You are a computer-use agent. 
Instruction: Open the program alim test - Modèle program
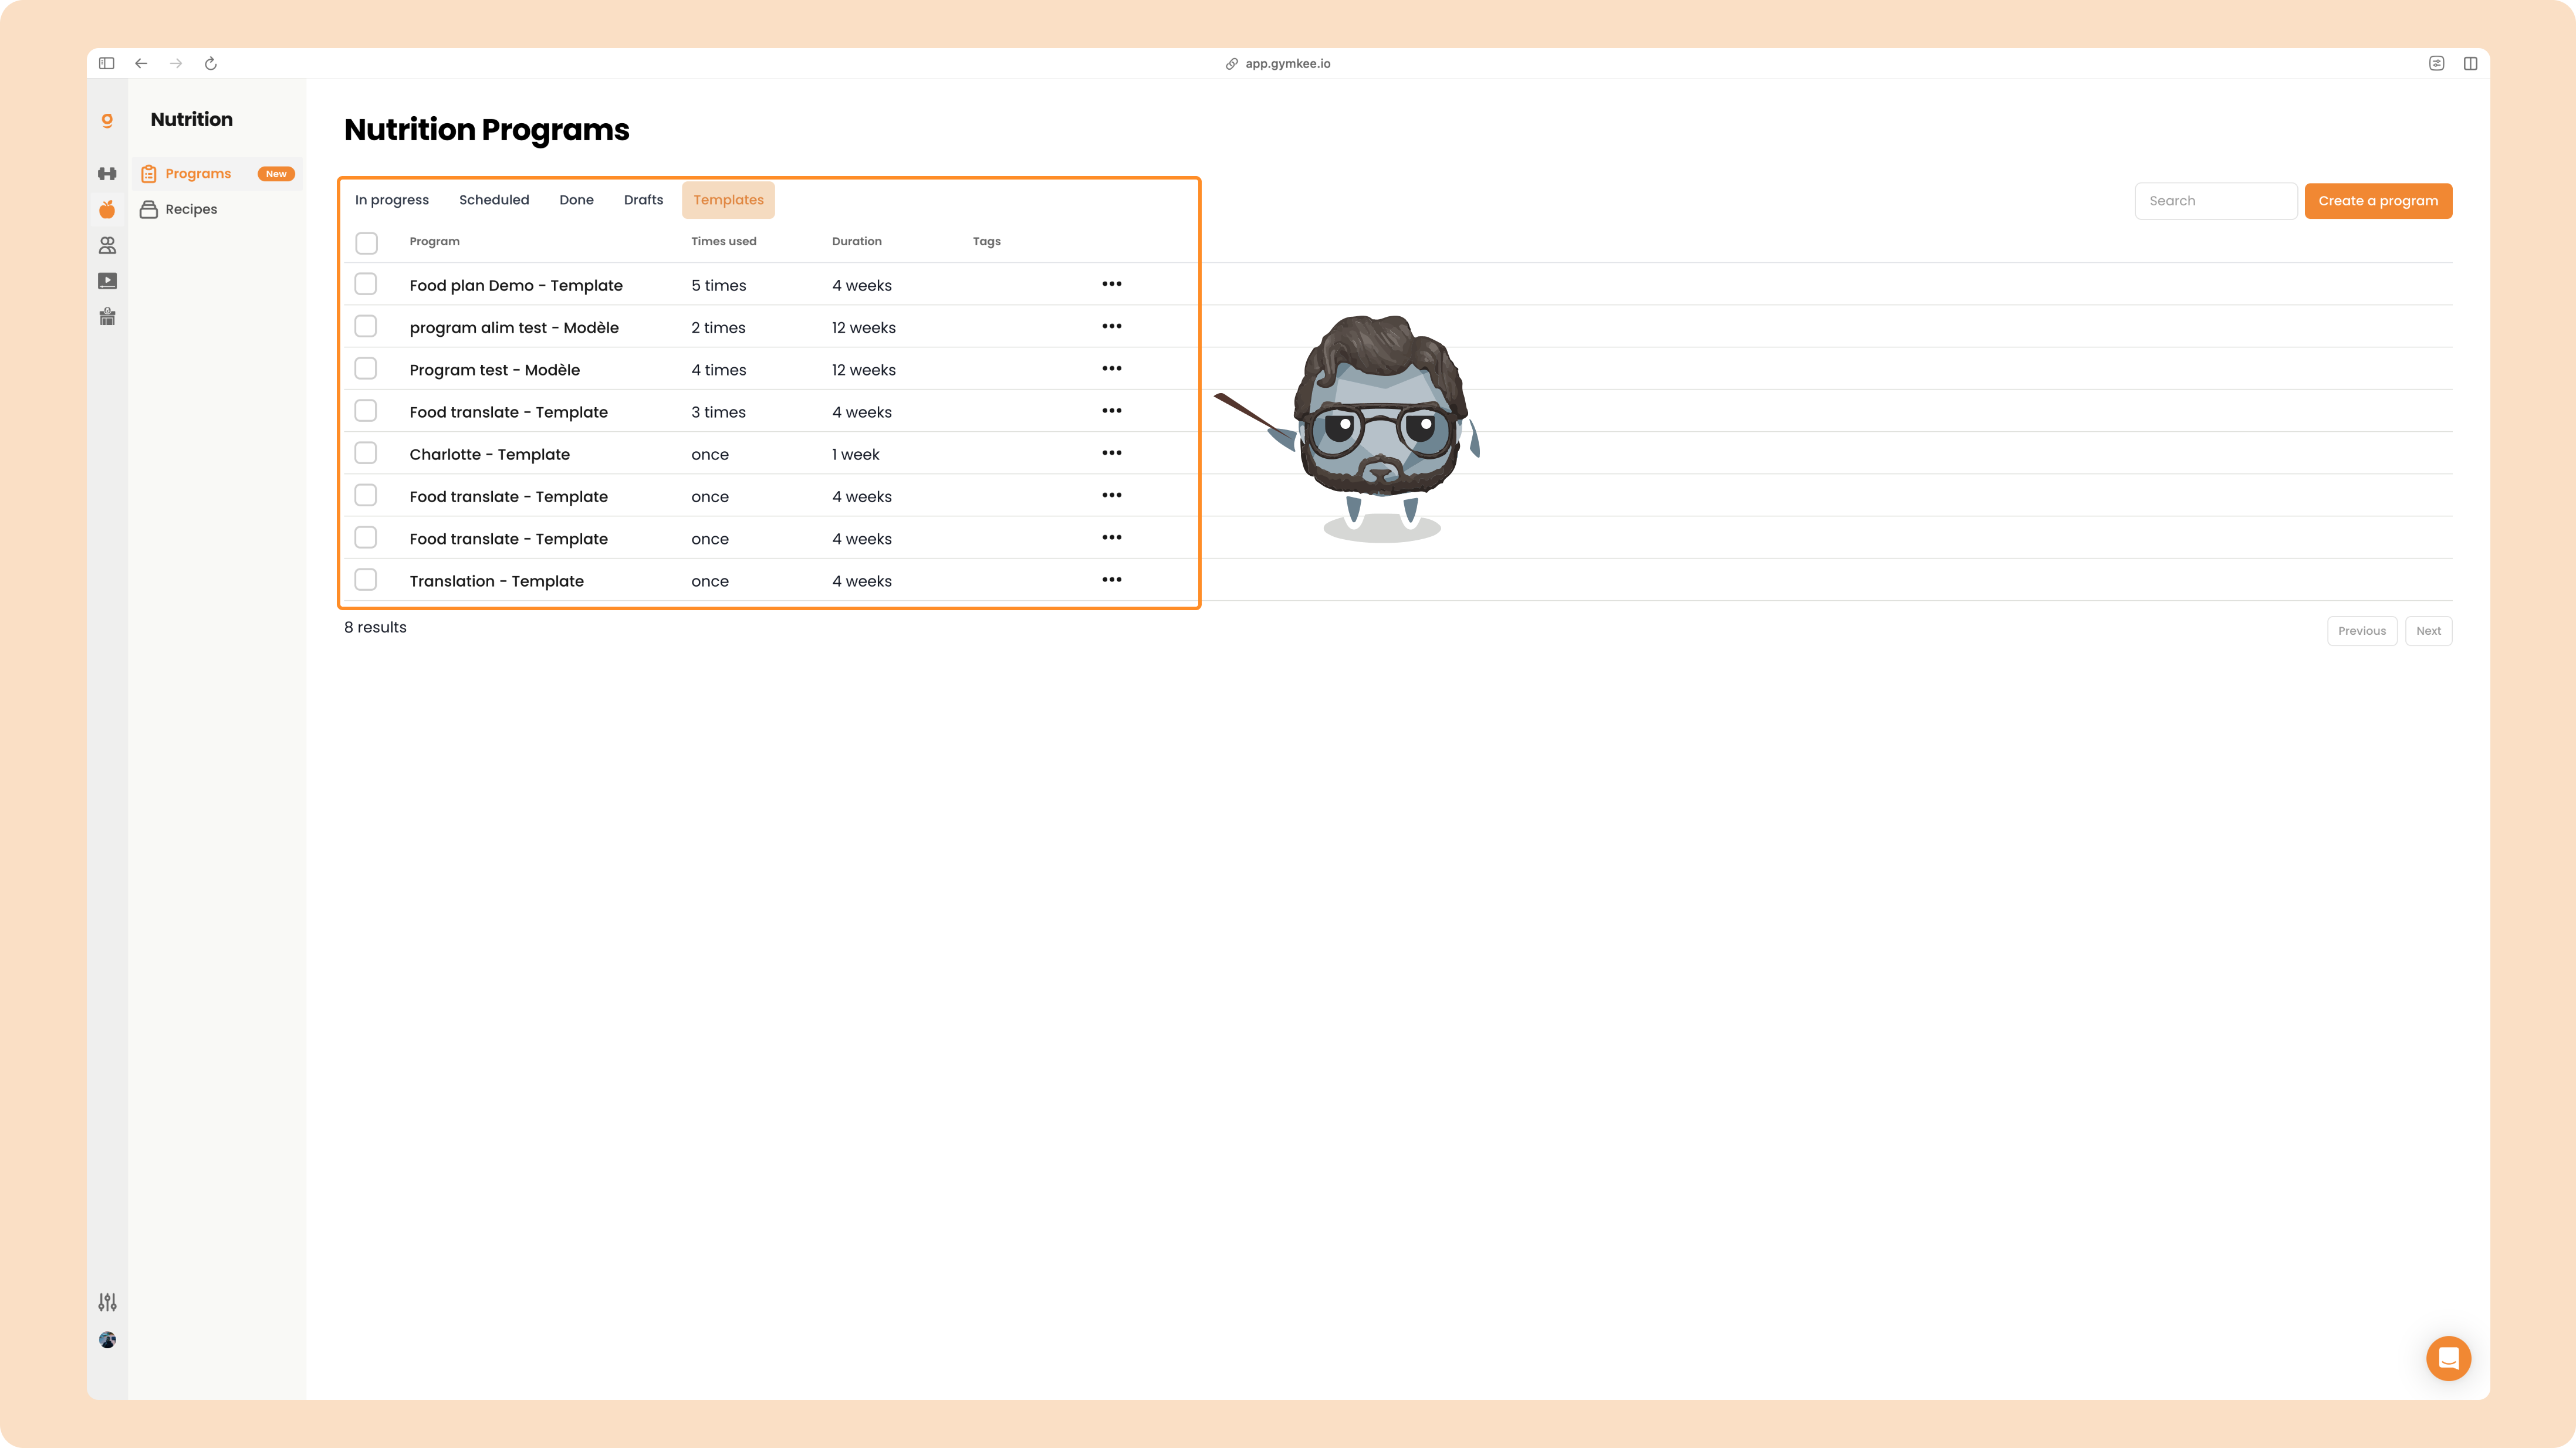coord(514,327)
